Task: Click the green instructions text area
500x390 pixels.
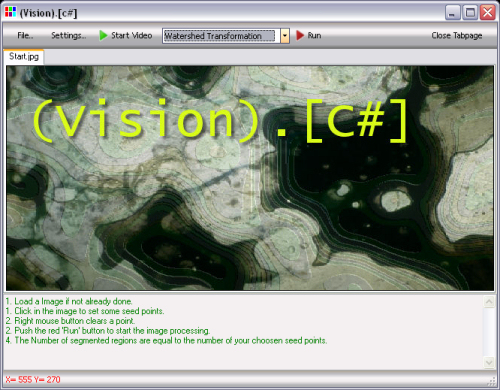Action: (x=243, y=331)
